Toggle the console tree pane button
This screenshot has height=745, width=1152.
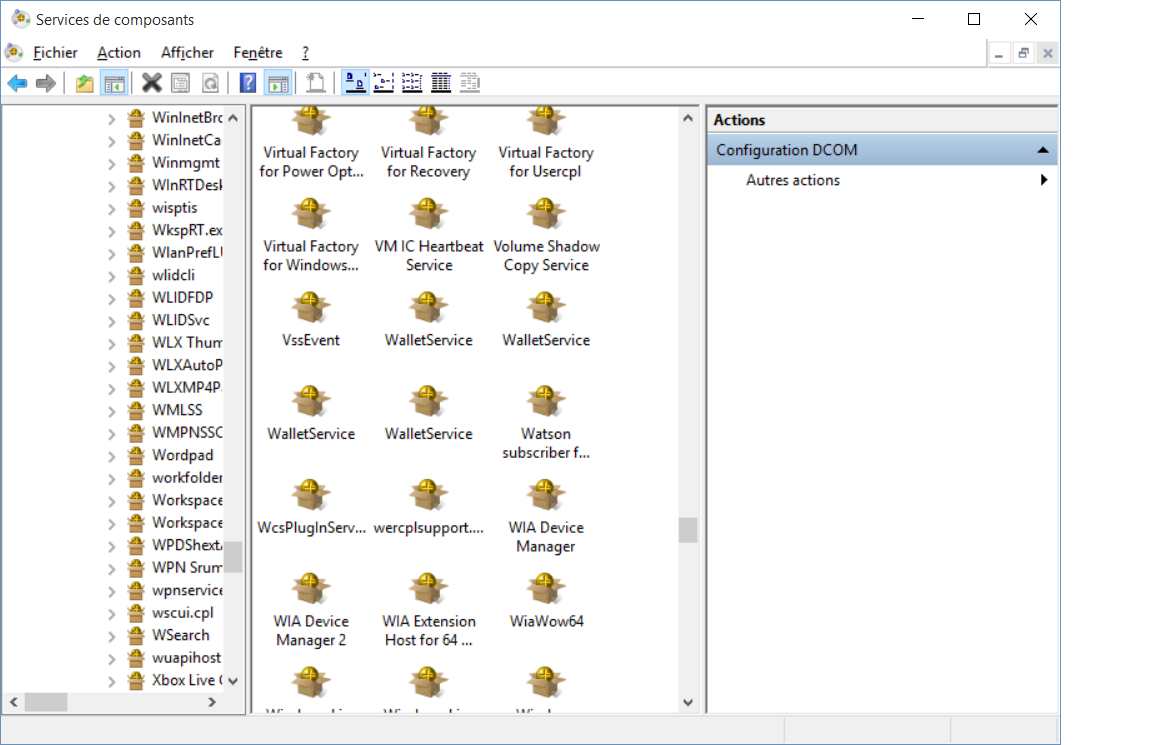114,83
